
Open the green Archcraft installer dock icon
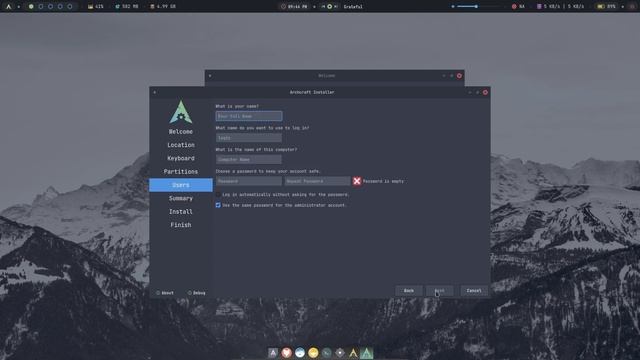pyautogui.click(x=367, y=353)
